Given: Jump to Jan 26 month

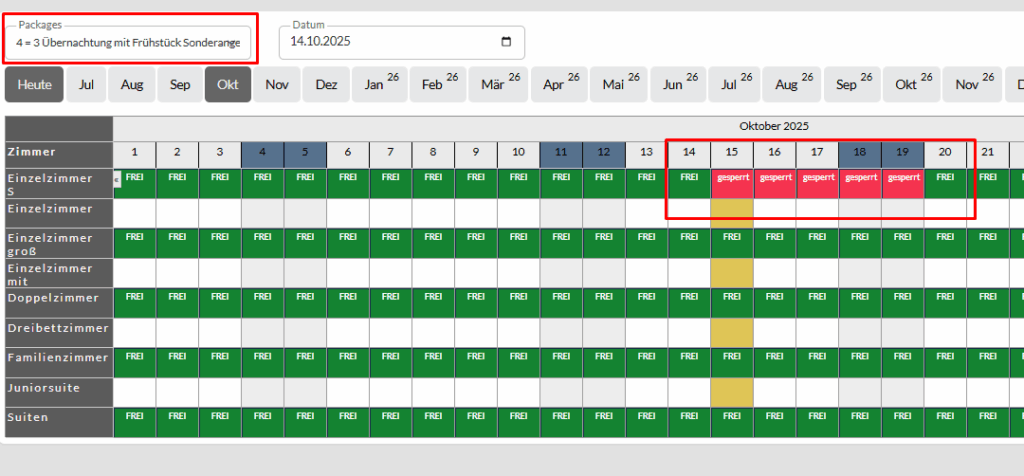Looking at the screenshot, I should tap(380, 85).
